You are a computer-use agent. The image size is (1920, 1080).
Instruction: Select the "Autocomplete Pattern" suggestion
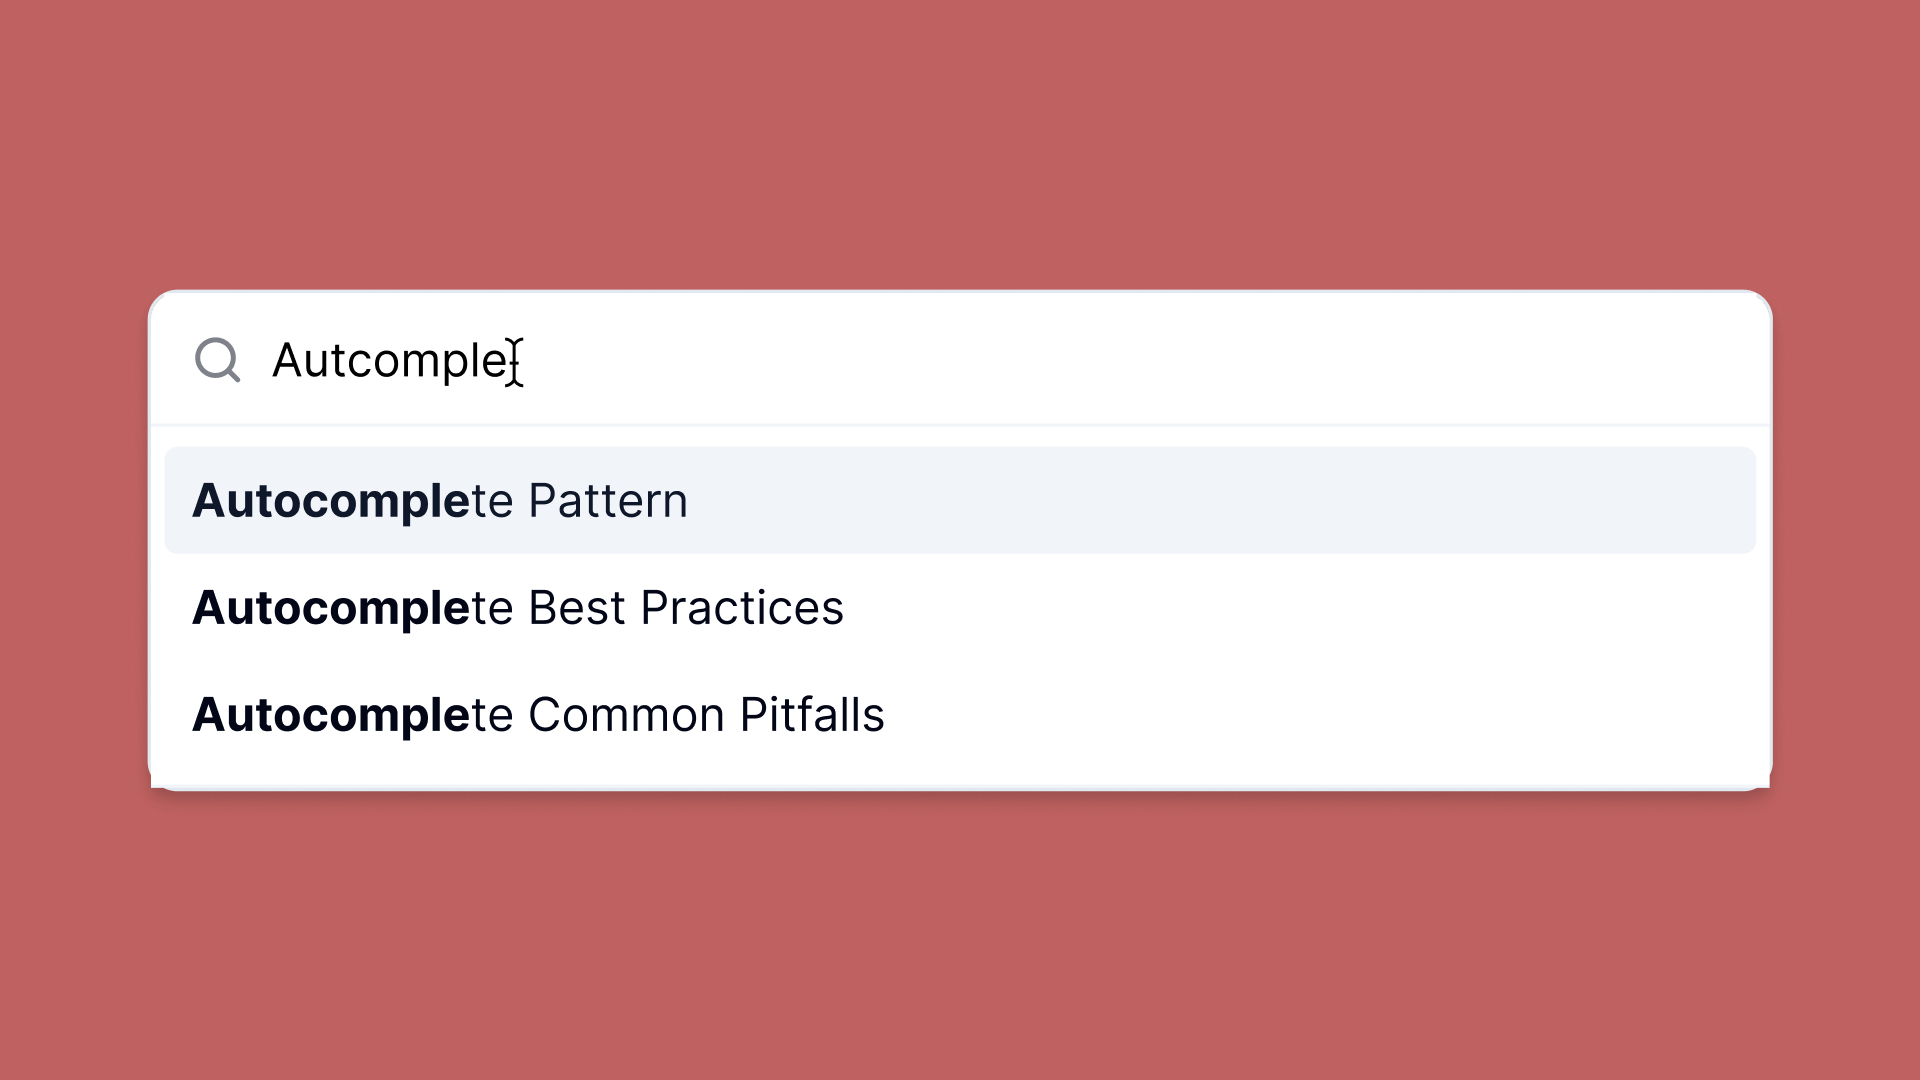pos(440,500)
